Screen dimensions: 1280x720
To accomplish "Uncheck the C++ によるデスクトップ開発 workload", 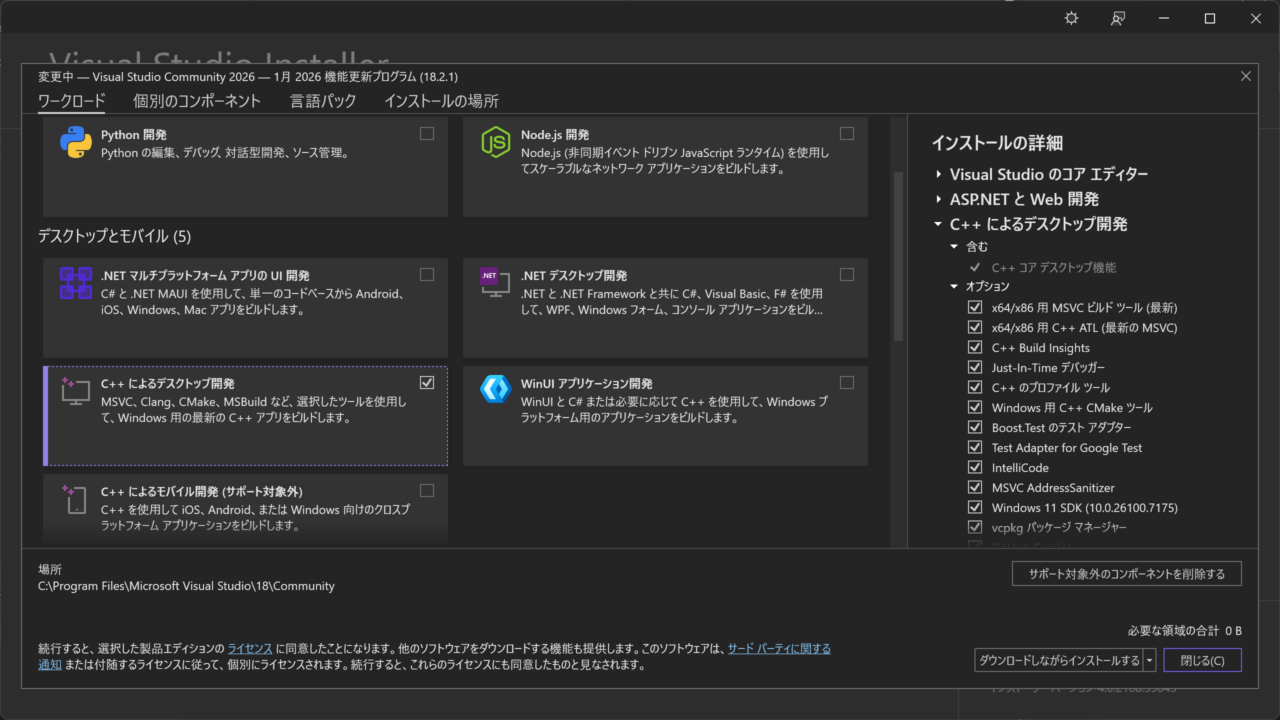I will click(x=427, y=382).
